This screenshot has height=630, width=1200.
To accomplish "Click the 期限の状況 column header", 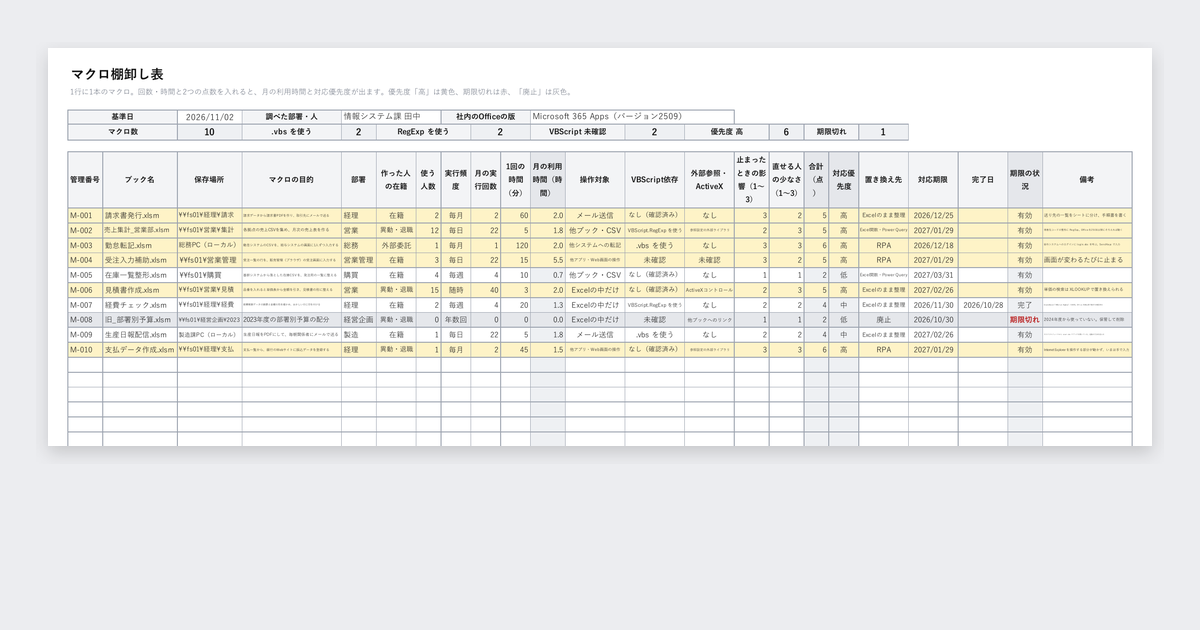I will coord(1025,180).
